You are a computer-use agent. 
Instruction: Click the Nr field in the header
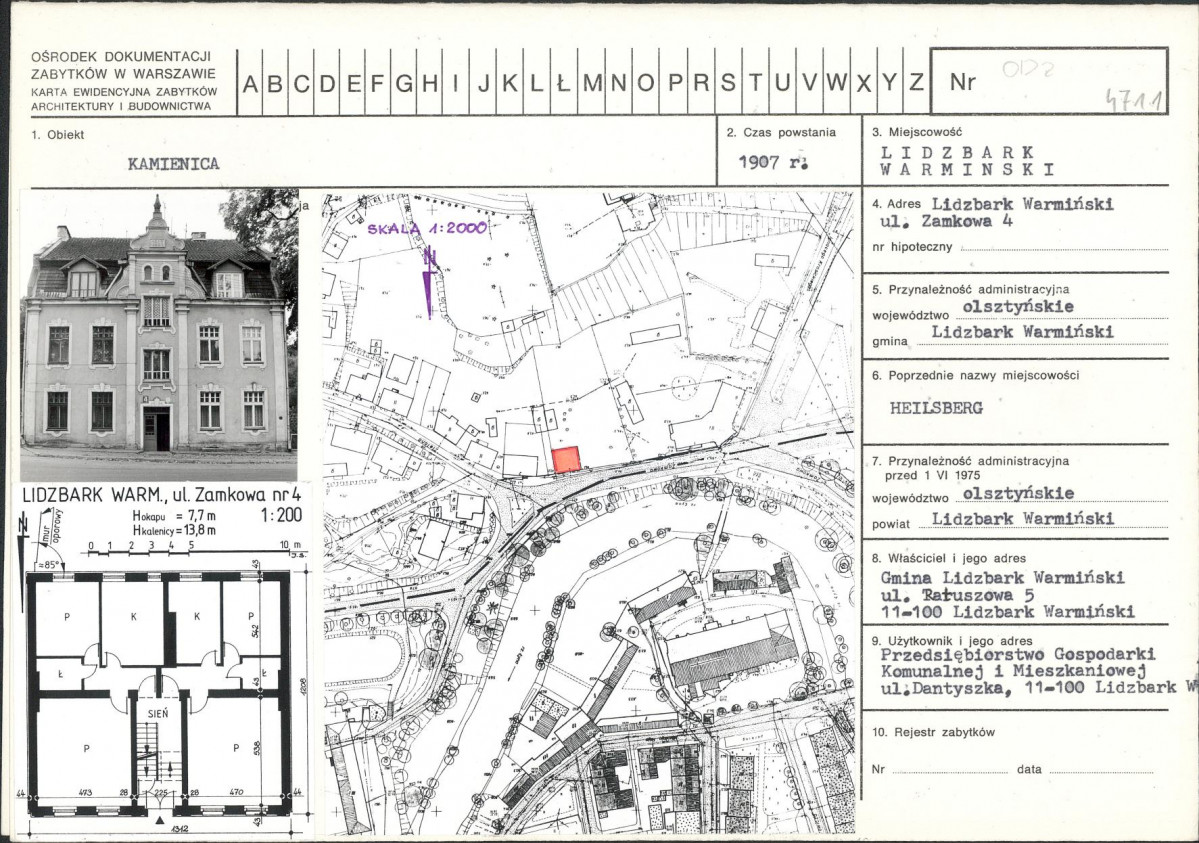coord(1047,82)
